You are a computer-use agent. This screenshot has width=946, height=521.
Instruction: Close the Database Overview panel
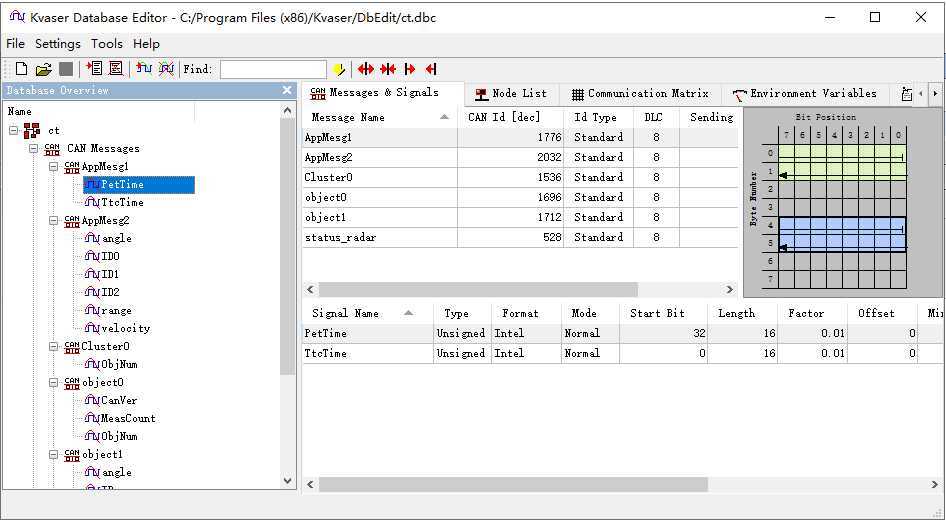[287, 91]
